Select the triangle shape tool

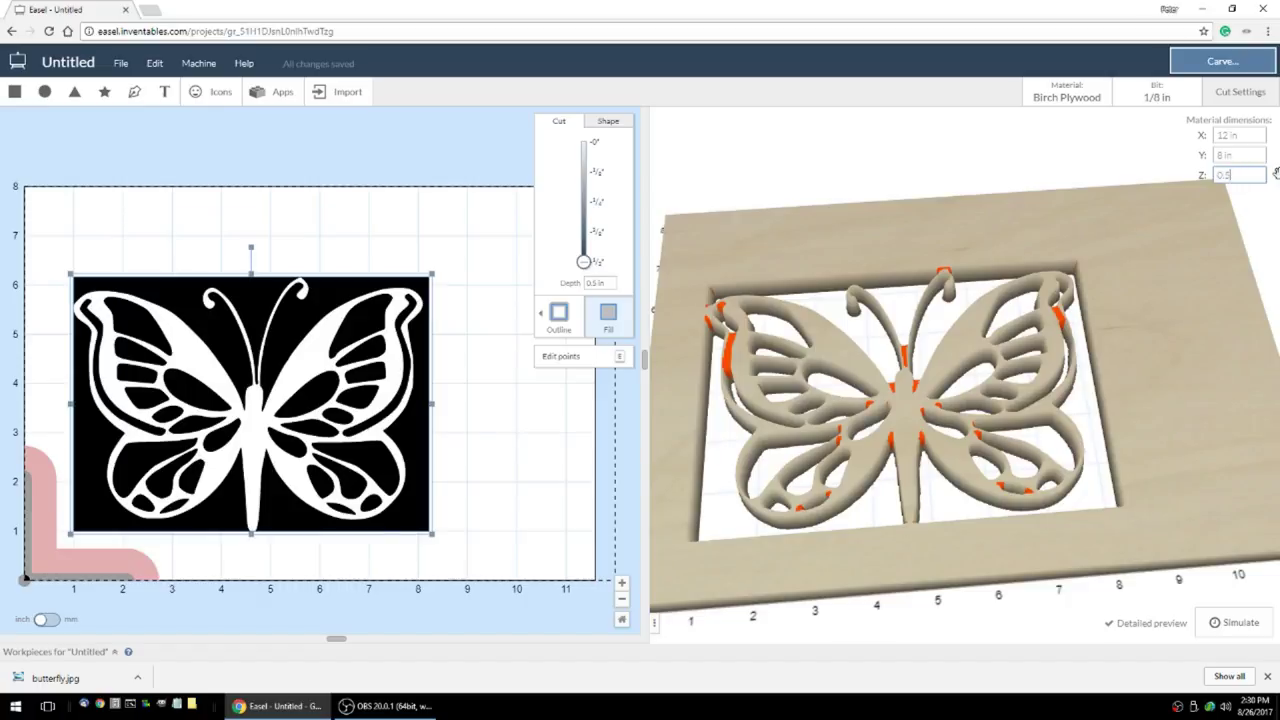coord(75,92)
